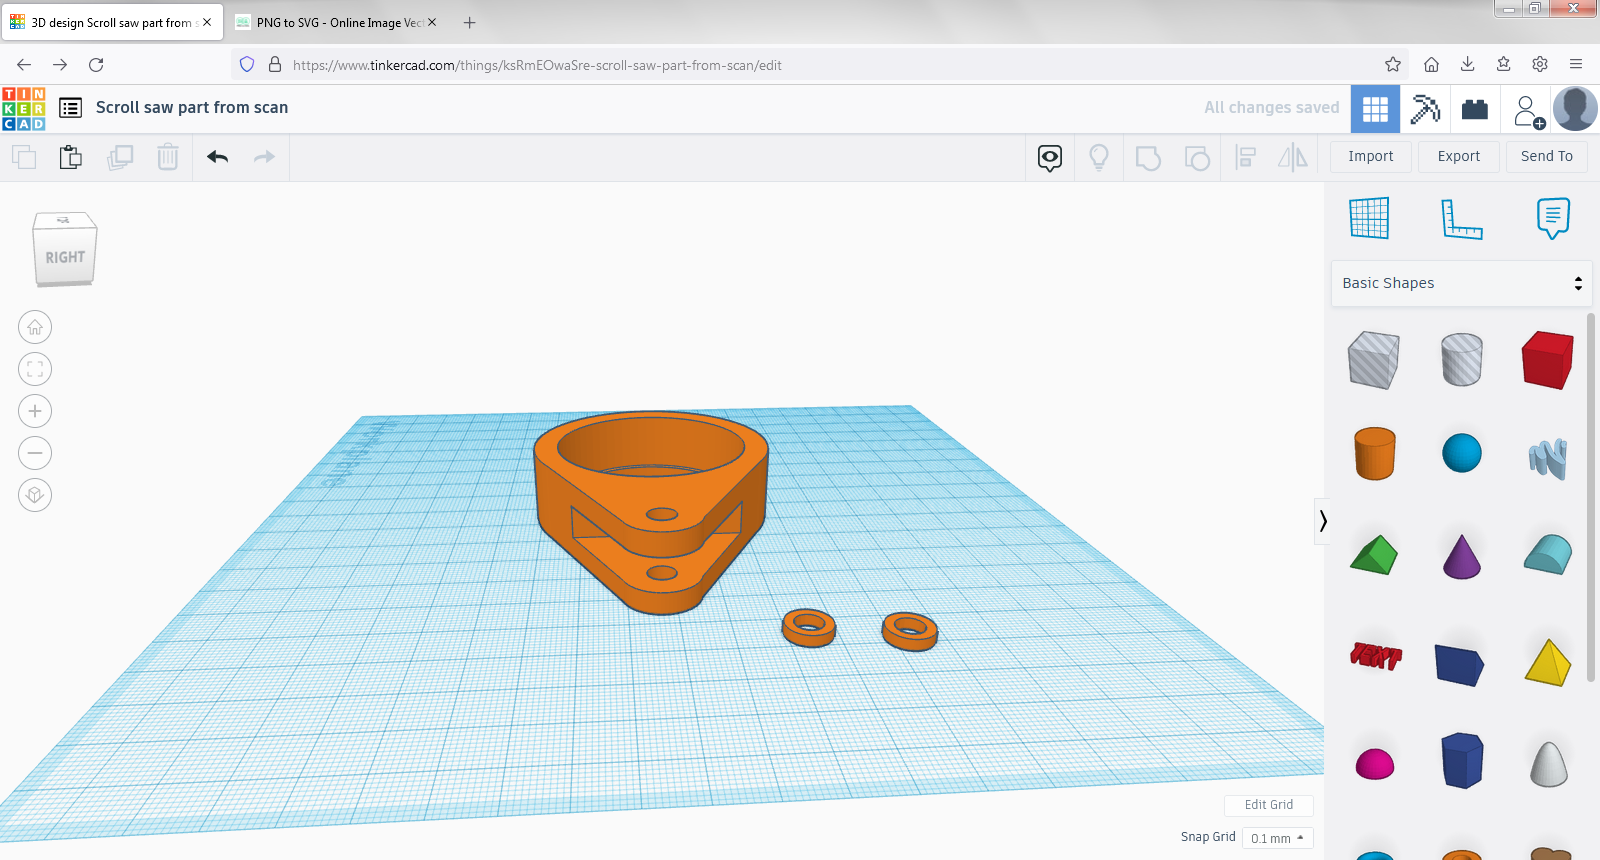1600x860 pixels.
Task: Zoom out with the minus button
Action: click(35, 453)
